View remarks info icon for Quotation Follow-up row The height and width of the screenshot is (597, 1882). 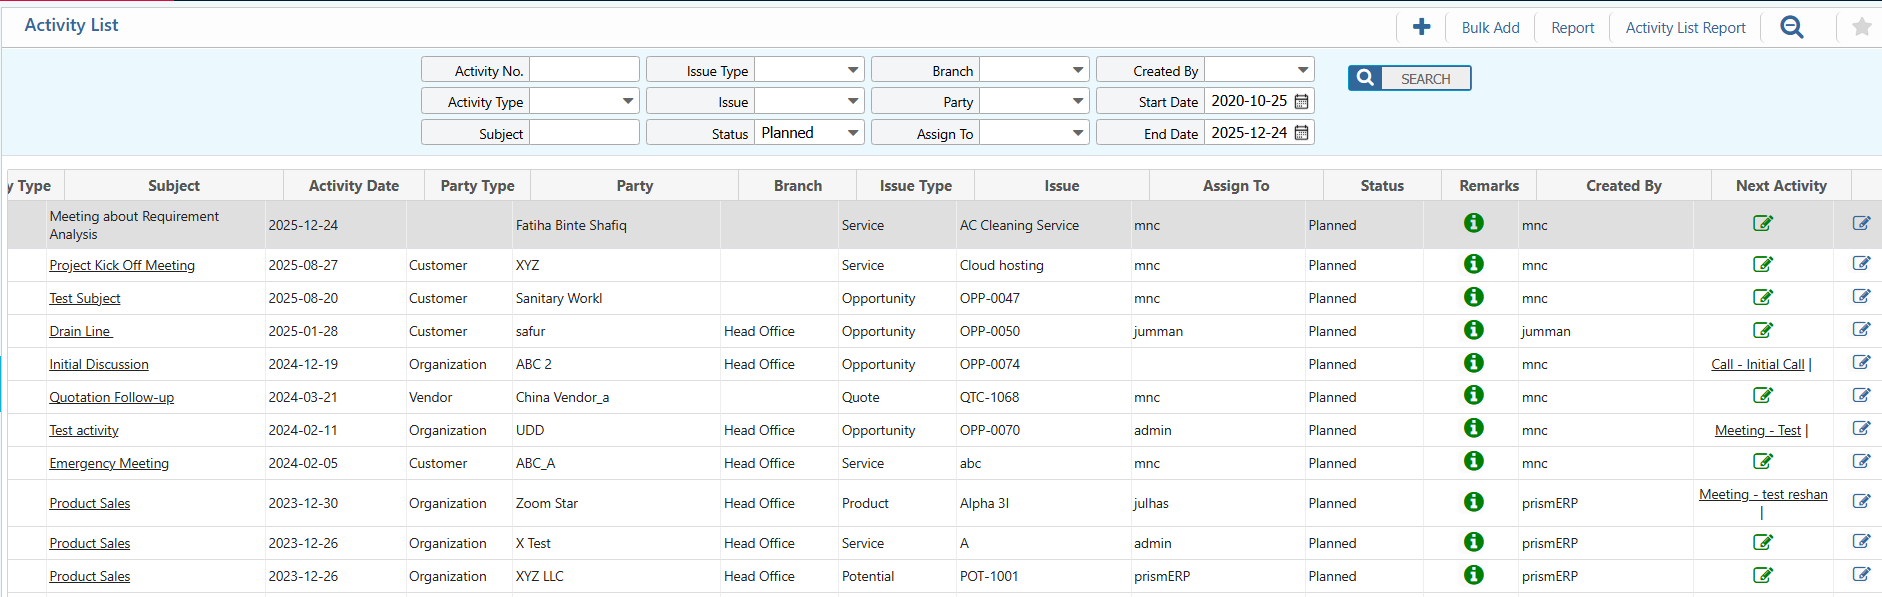1474,396
